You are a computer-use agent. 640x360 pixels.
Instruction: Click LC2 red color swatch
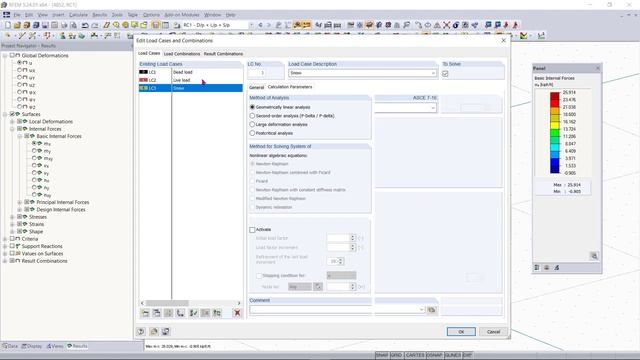(143, 80)
